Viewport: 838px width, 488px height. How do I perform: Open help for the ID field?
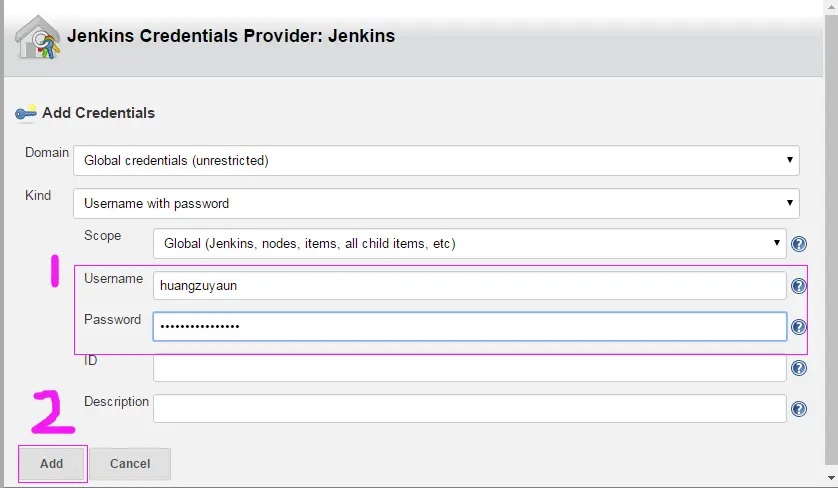[x=798, y=368]
